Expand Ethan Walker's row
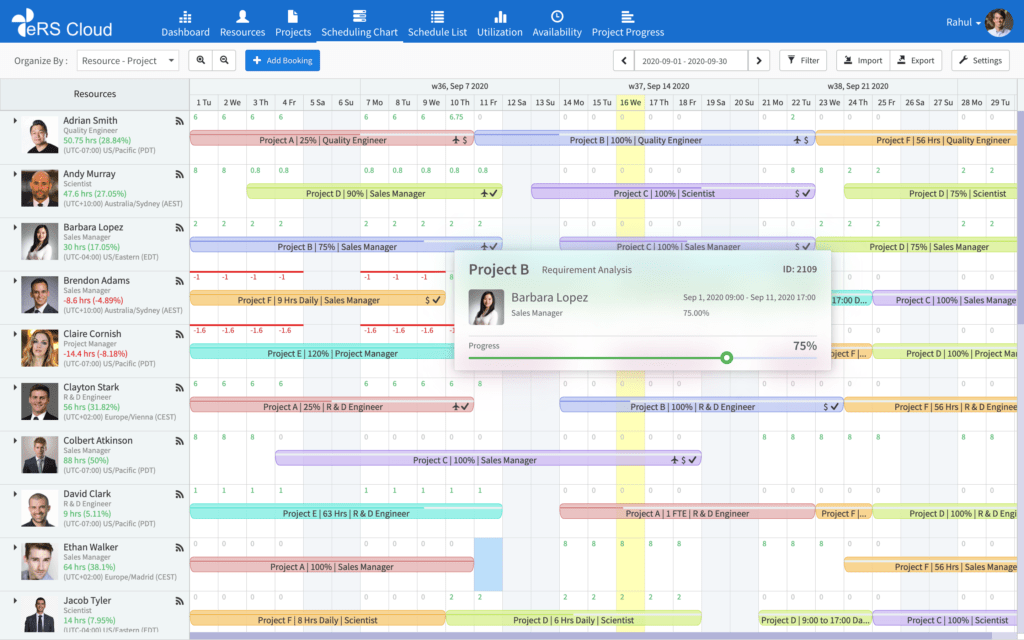The height and width of the screenshot is (640, 1024). [x=14, y=547]
